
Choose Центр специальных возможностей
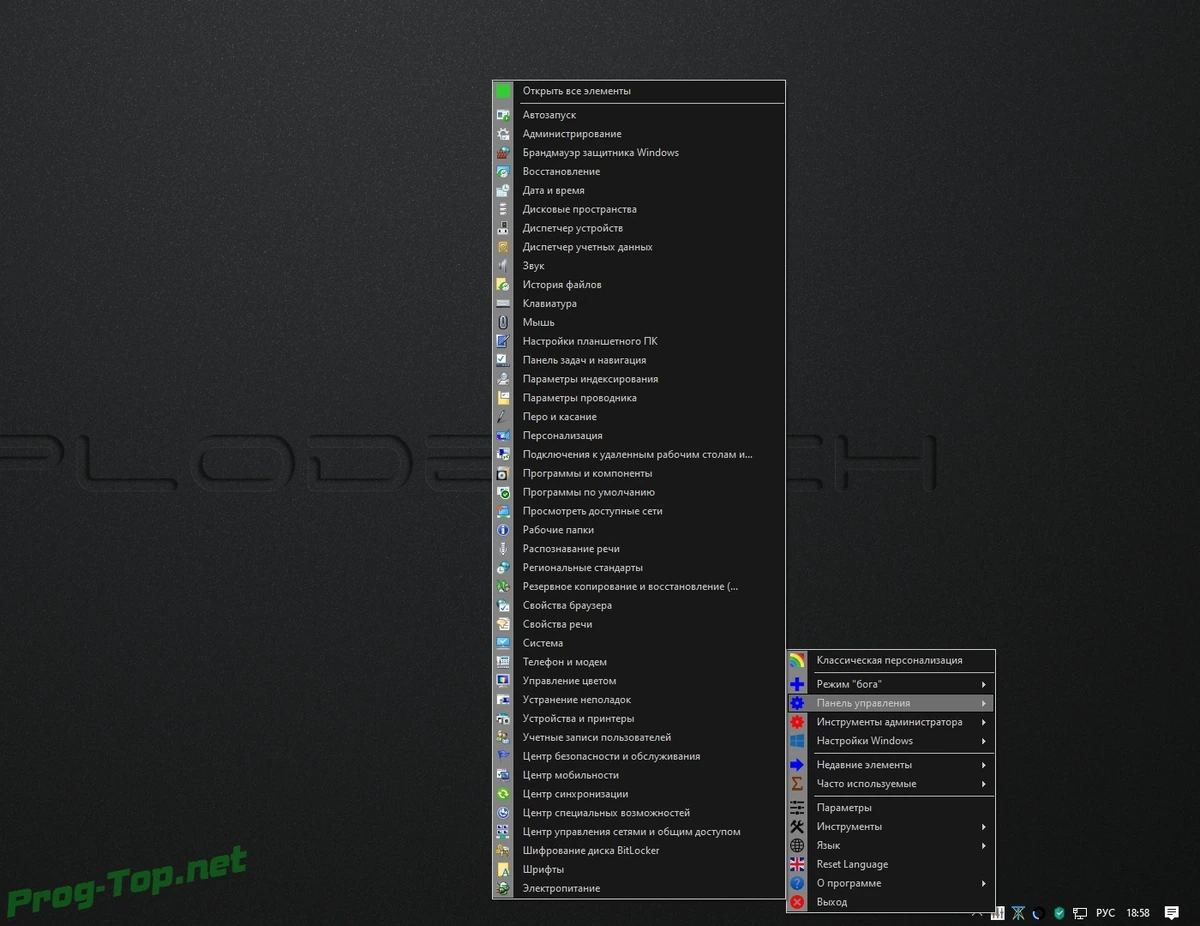pyautogui.click(x=639, y=813)
